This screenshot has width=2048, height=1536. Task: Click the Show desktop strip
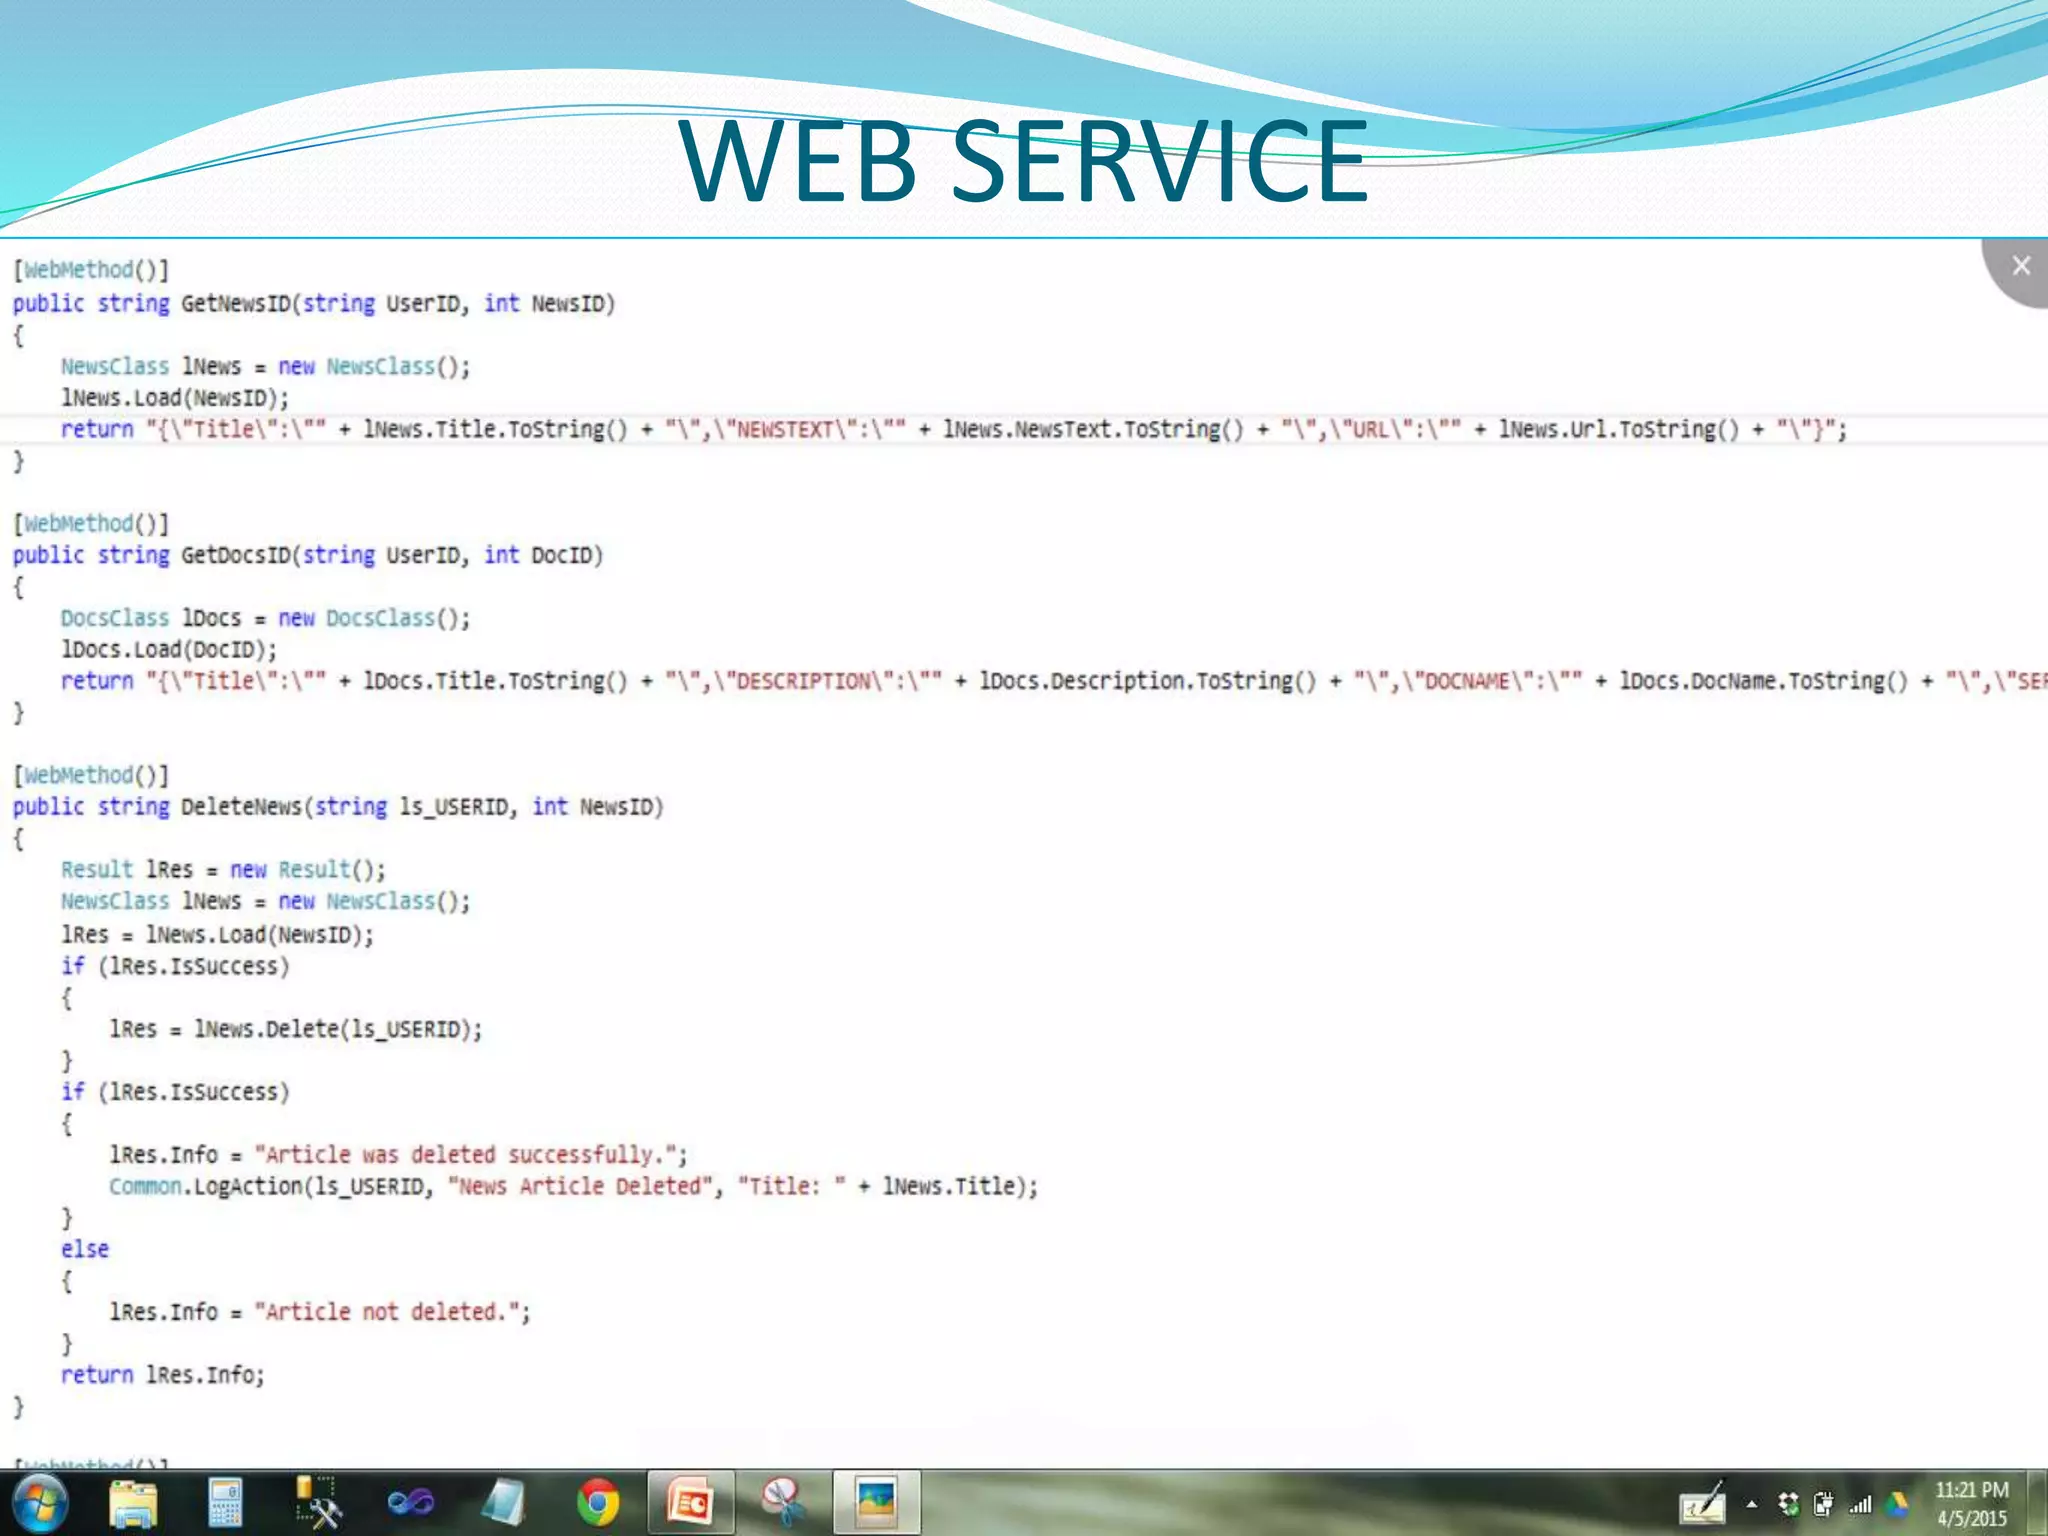pos(2038,1503)
